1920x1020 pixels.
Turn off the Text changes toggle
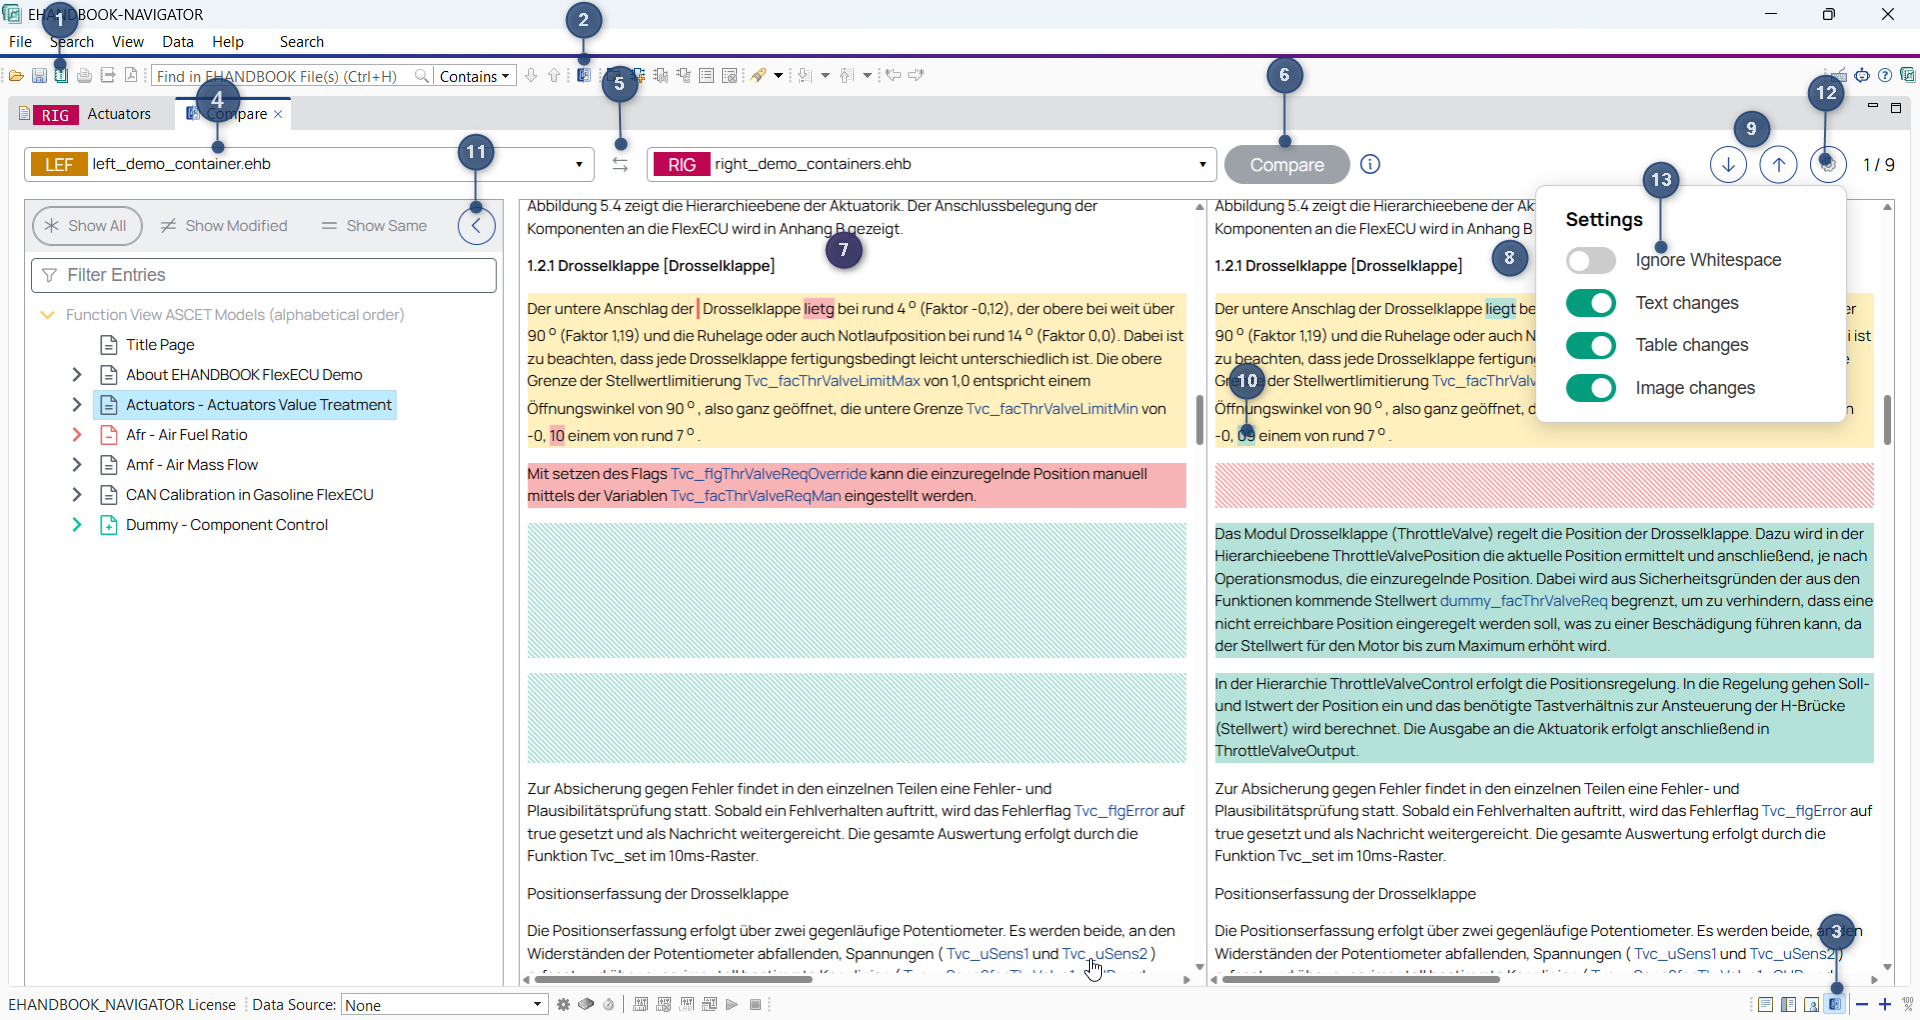[x=1590, y=303]
